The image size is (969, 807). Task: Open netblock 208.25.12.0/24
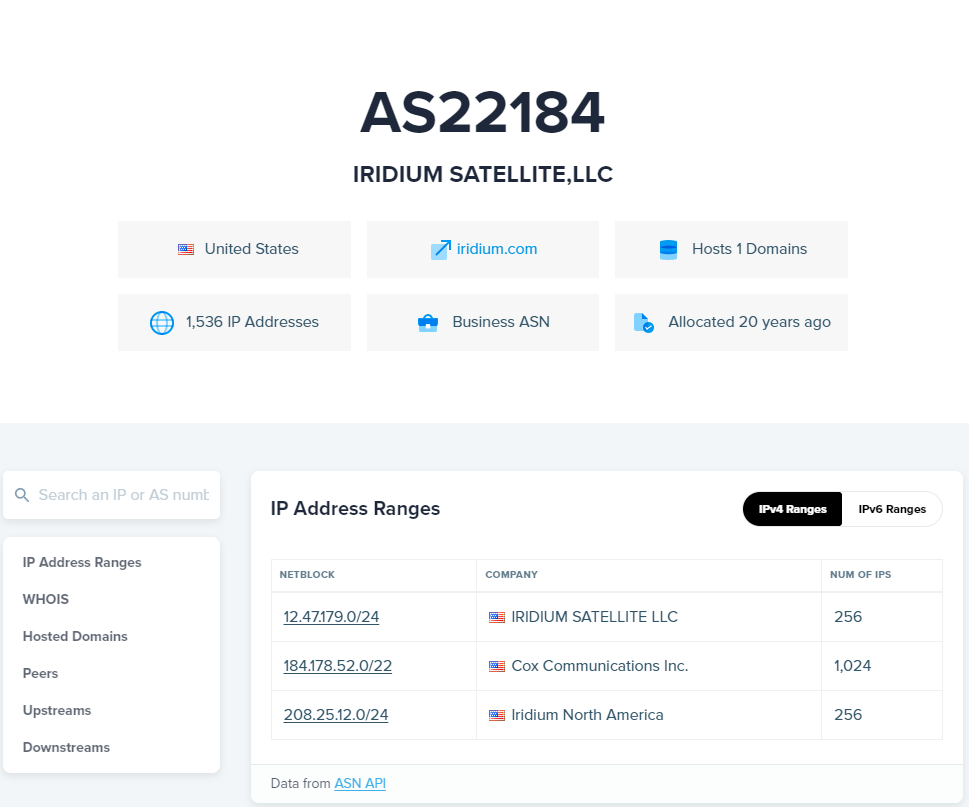tap(336, 715)
